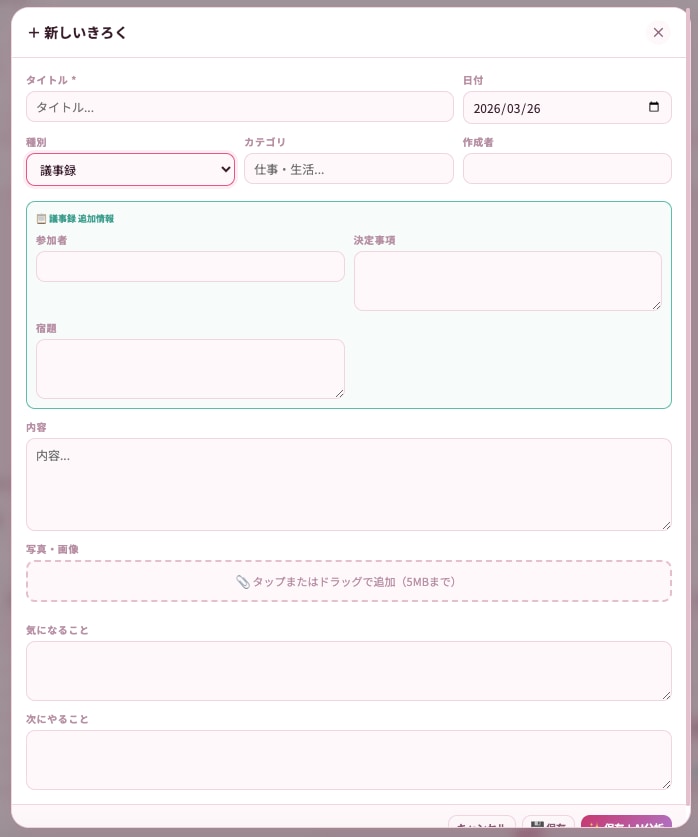The image size is (698, 837).
Task: Click the 2026/03/26 date value
Action: click(507, 109)
